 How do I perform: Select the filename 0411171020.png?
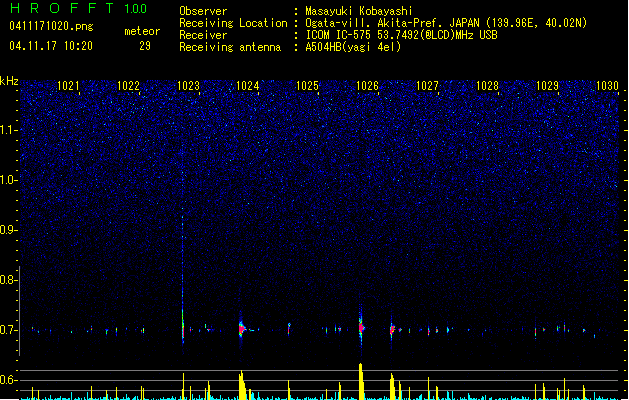click(51, 26)
